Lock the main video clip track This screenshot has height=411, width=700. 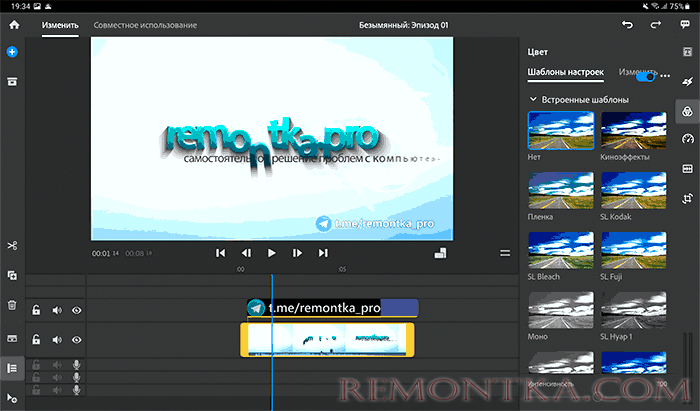(36, 340)
